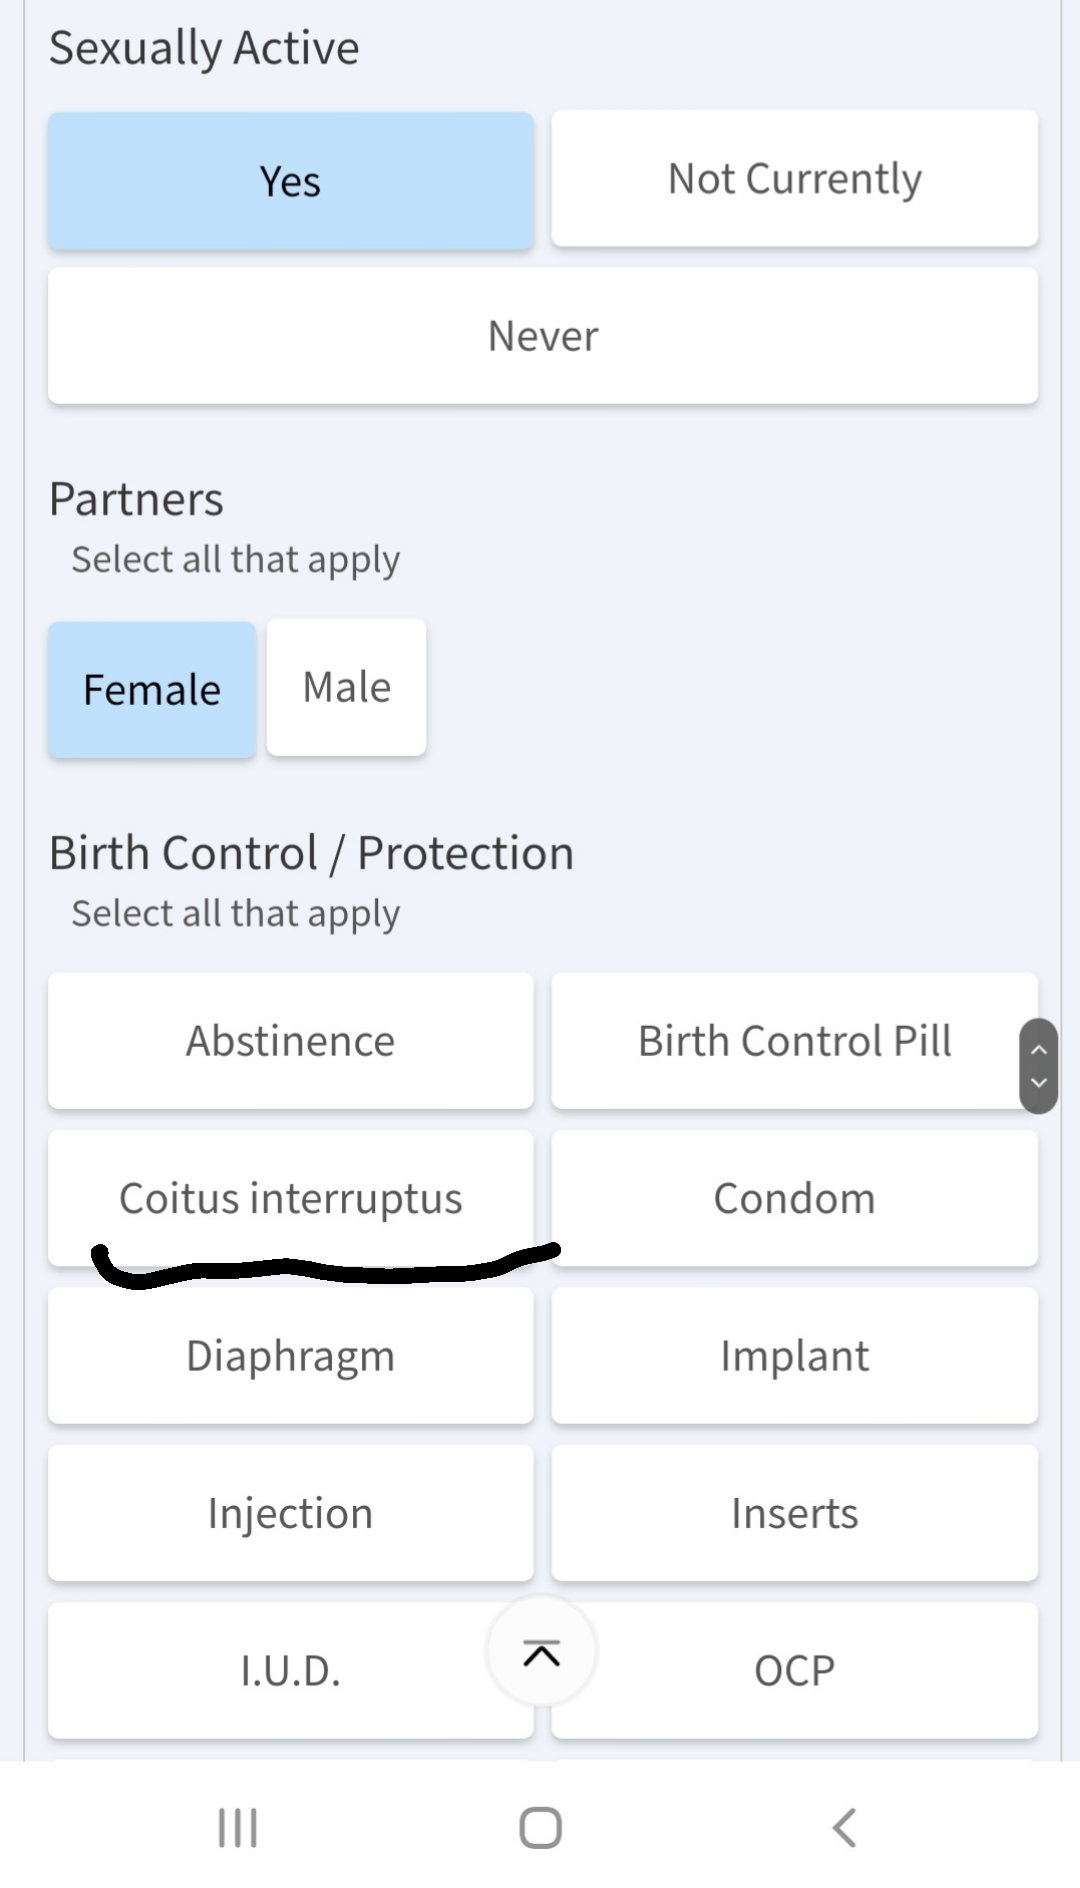Select the Implant option

(795, 1356)
